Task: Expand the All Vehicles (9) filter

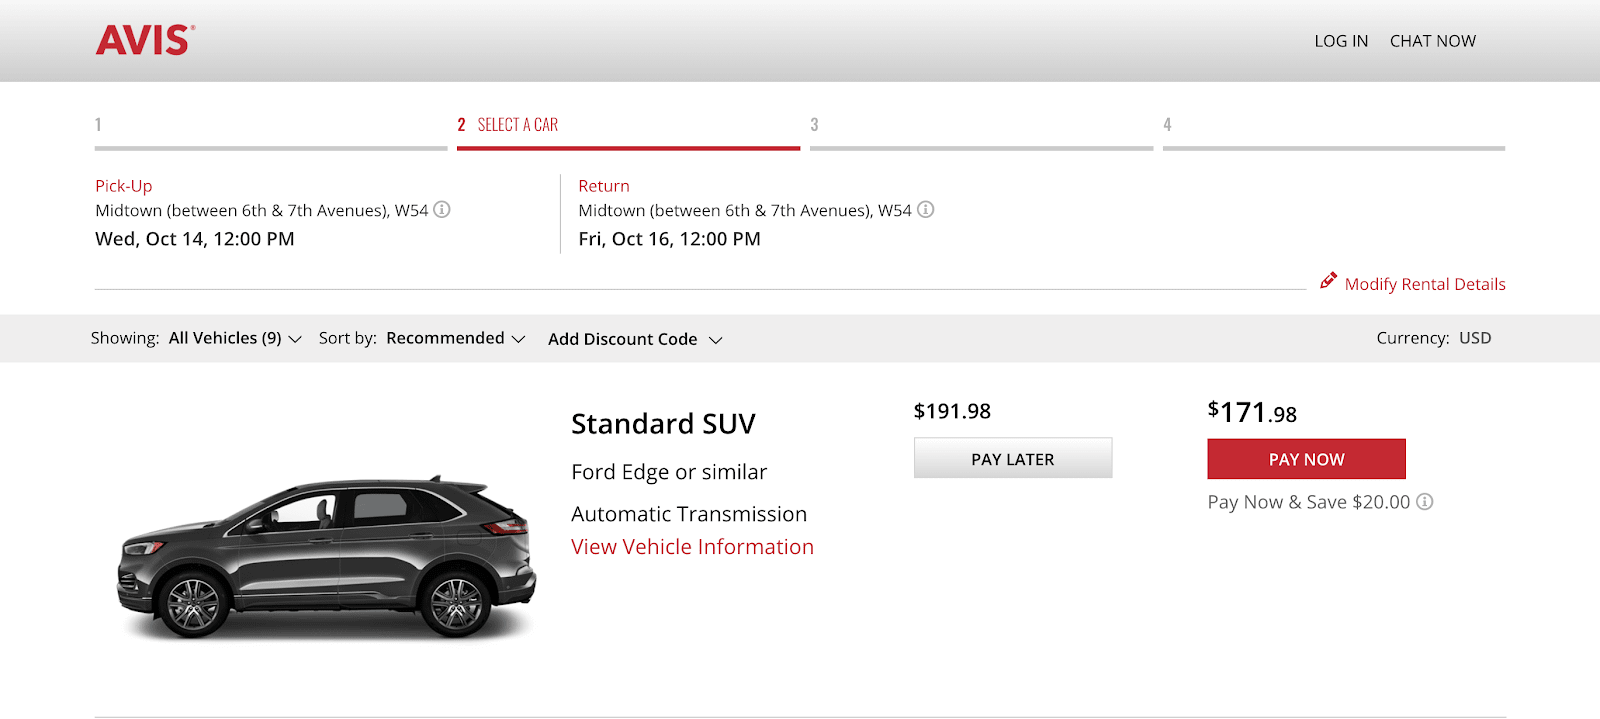Action: coord(235,338)
